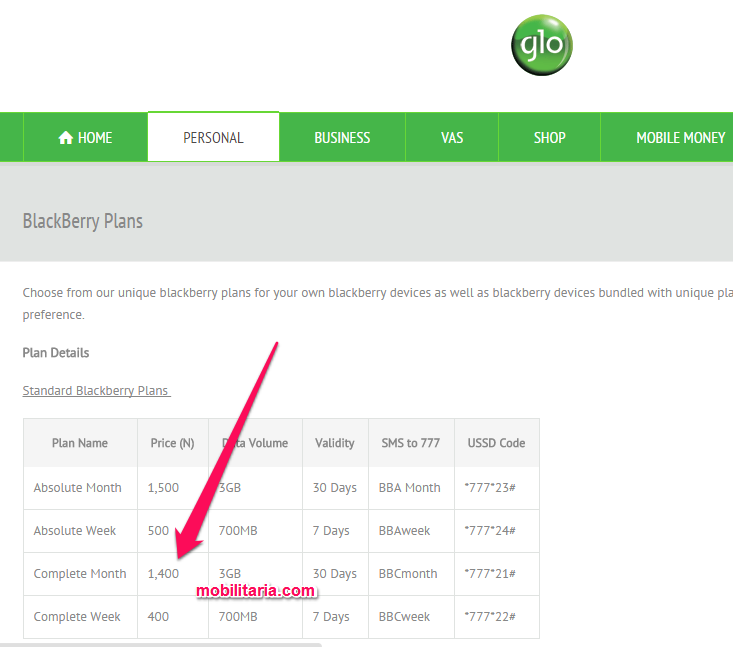Image resolution: width=733 pixels, height=647 pixels.
Task: Click the BBCmonth SMS keyword
Action: pos(408,574)
